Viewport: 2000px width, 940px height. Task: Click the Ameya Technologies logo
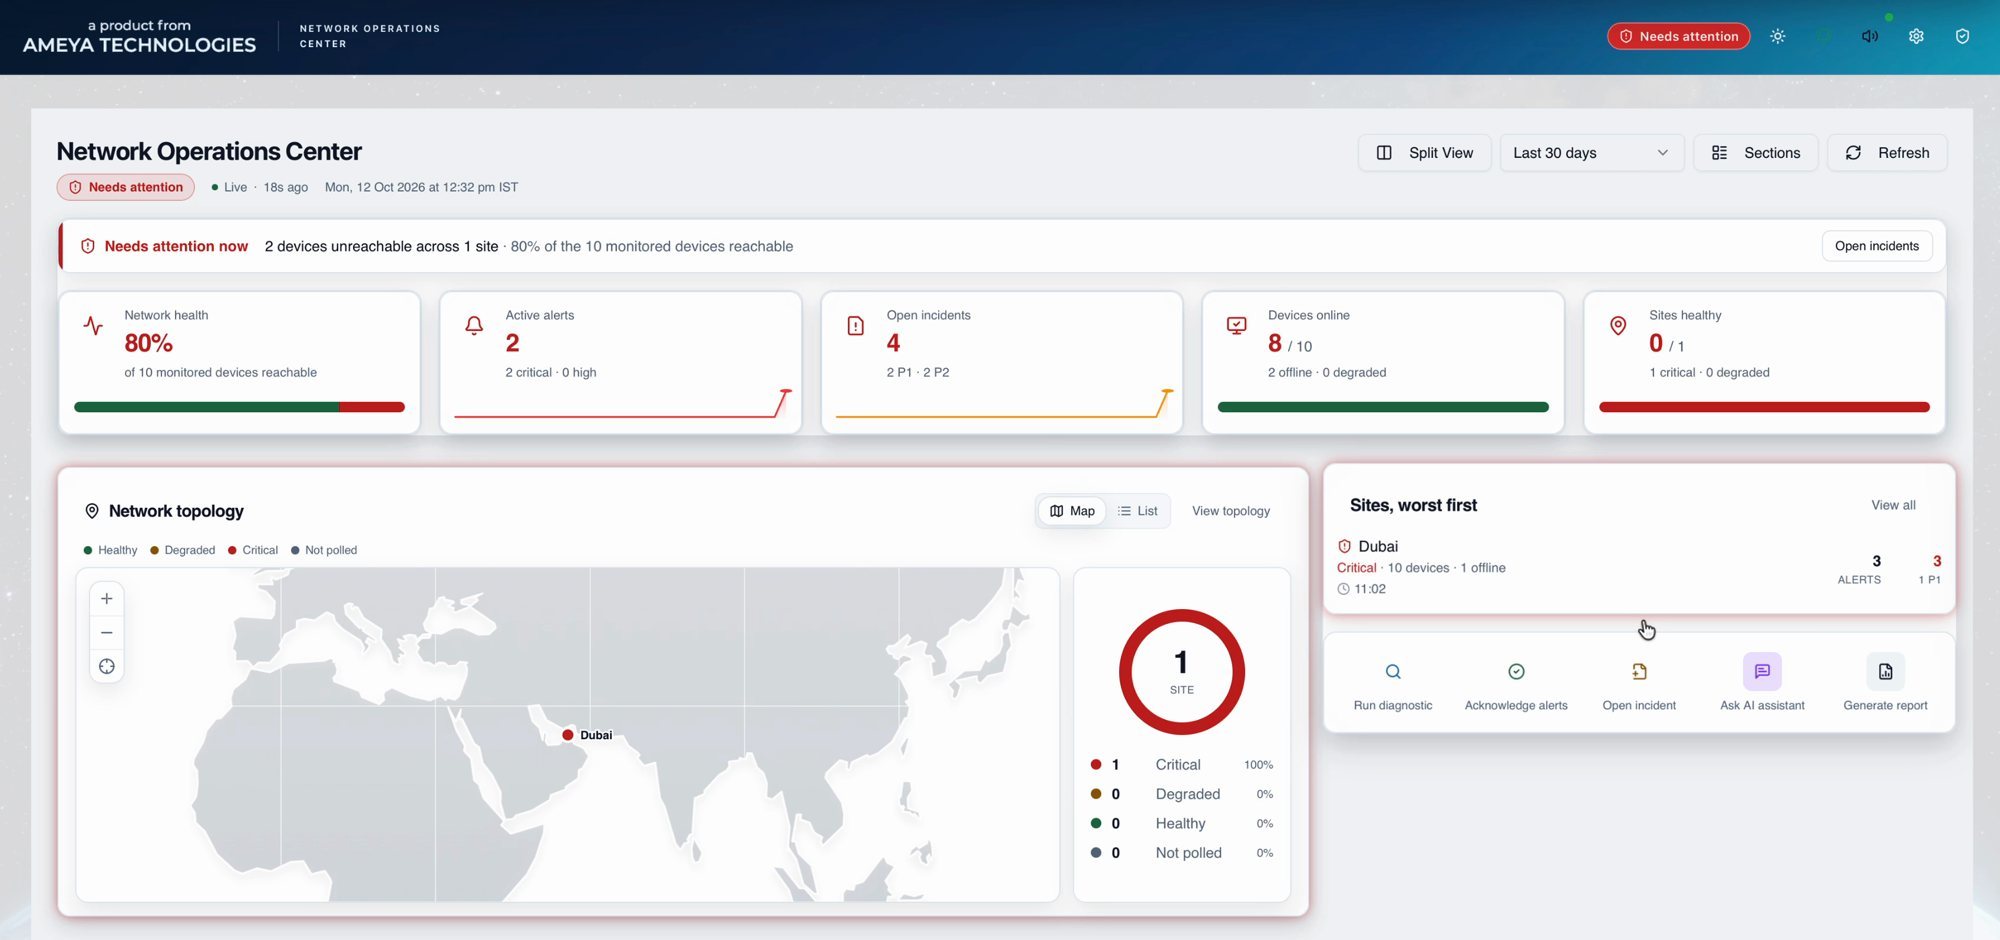(139, 37)
